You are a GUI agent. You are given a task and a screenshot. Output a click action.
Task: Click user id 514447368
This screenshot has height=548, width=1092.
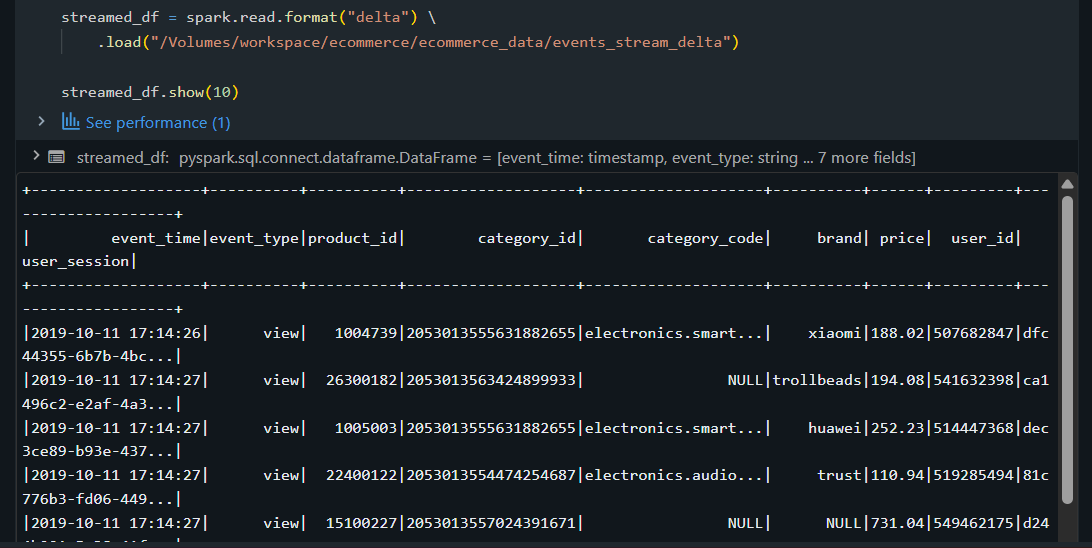(974, 428)
